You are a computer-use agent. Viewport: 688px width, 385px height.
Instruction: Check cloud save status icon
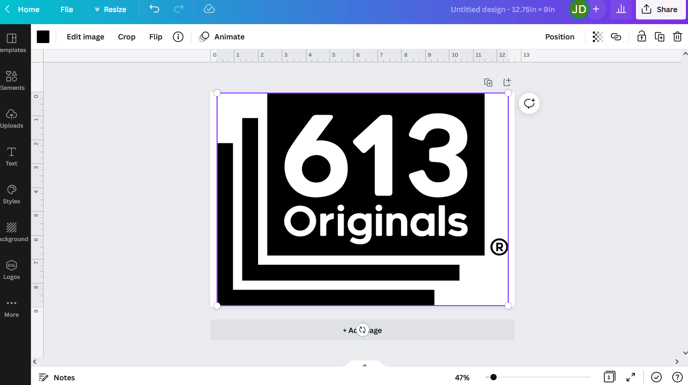pyautogui.click(x=209, y=9)
